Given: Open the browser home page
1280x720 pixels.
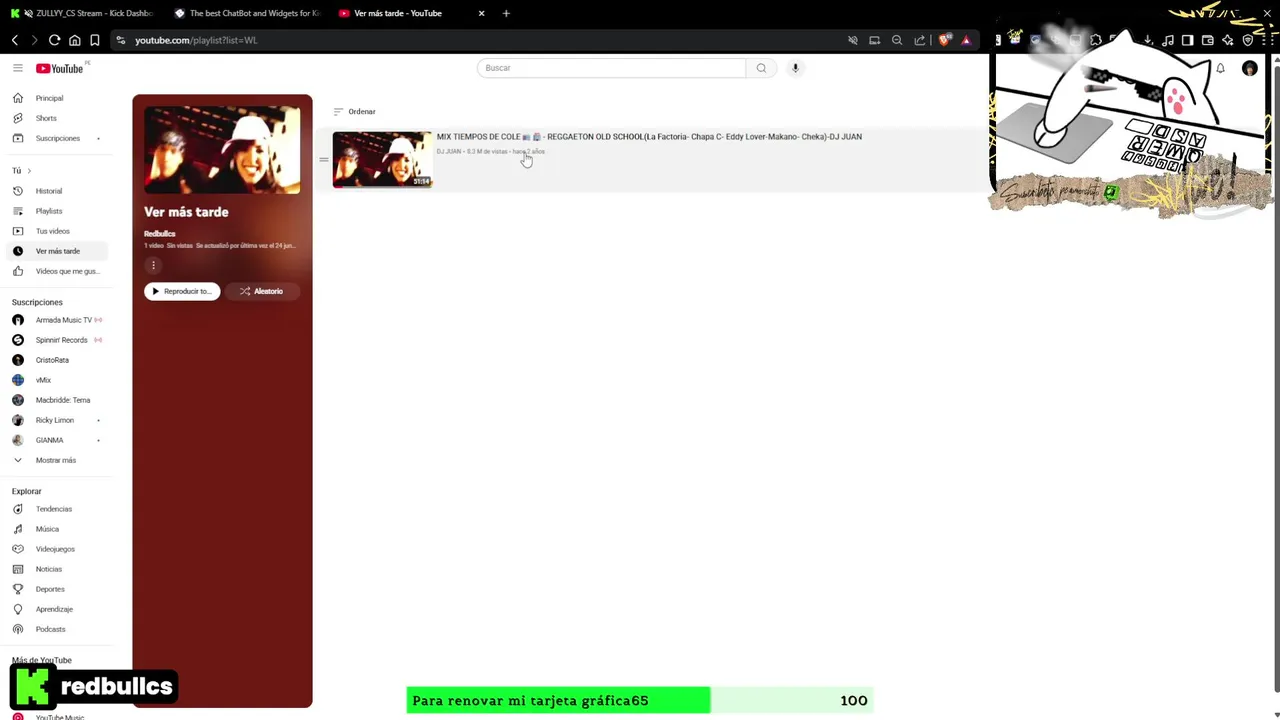Looking at the screenshot, I should 74,40.
